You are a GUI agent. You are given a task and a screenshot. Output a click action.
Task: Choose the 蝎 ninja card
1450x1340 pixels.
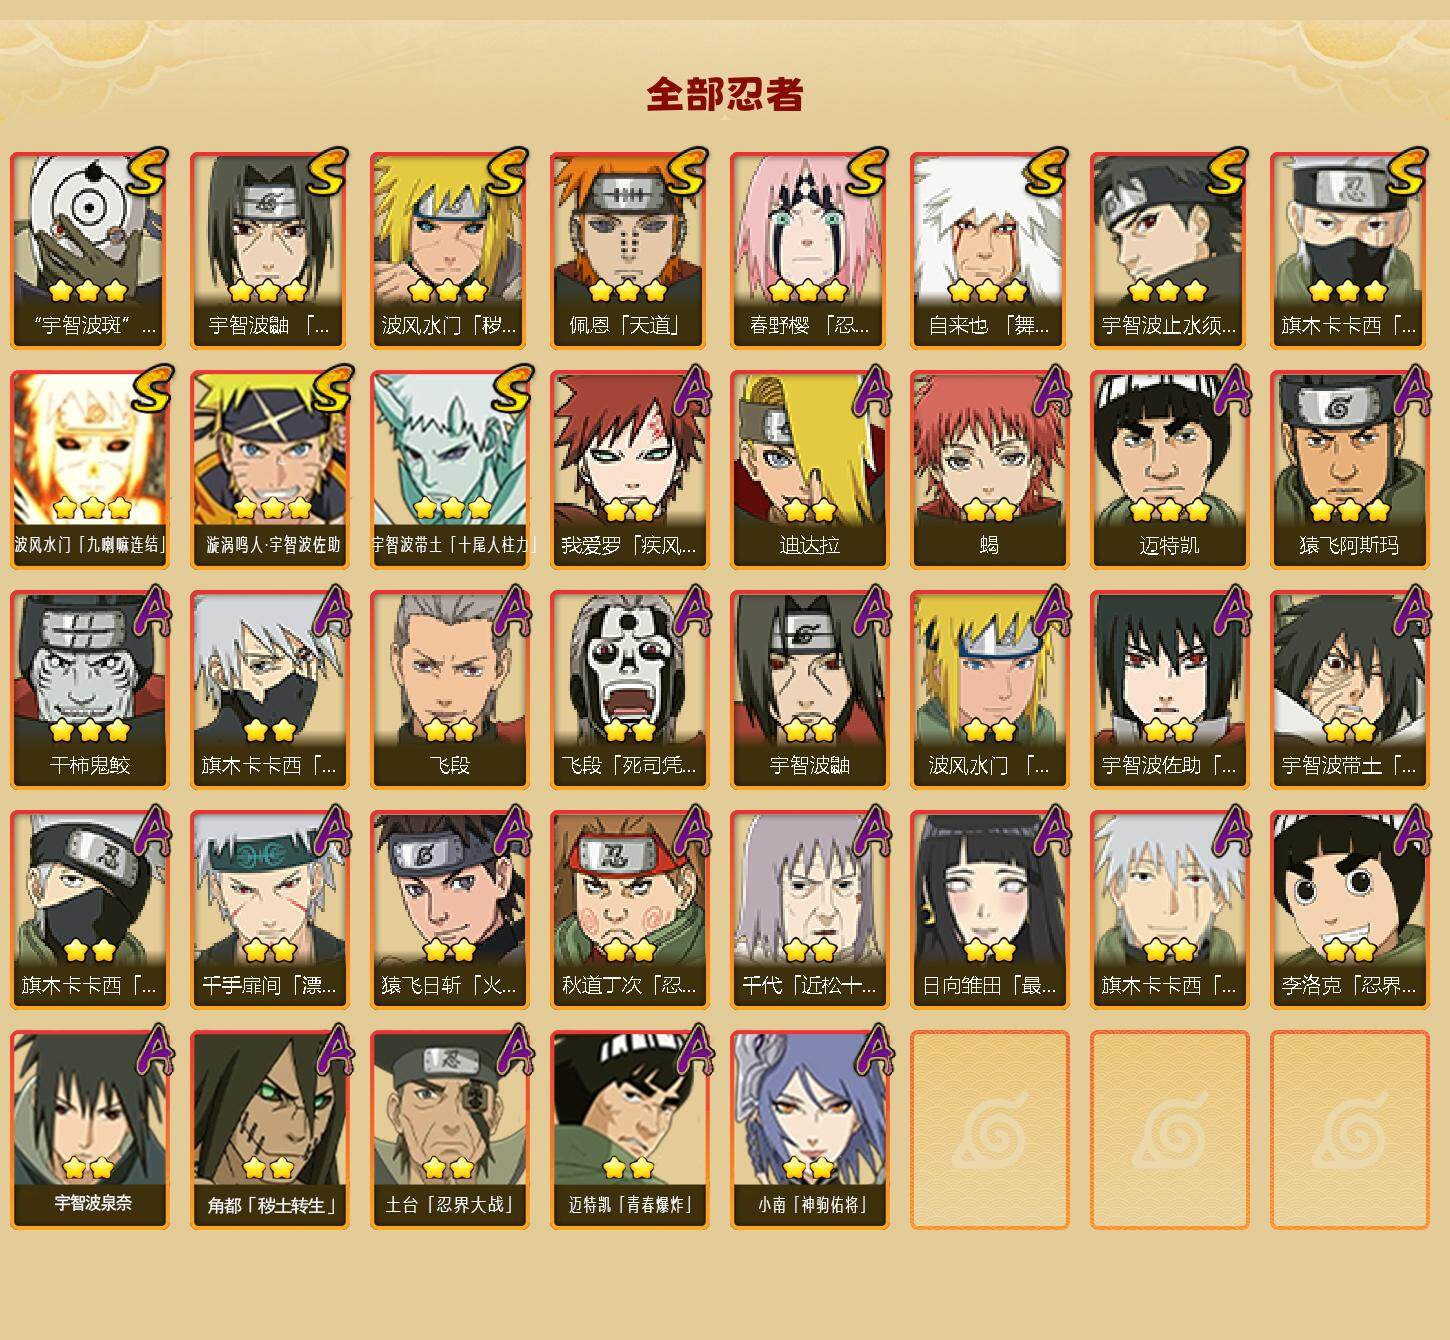coord(989,470)
